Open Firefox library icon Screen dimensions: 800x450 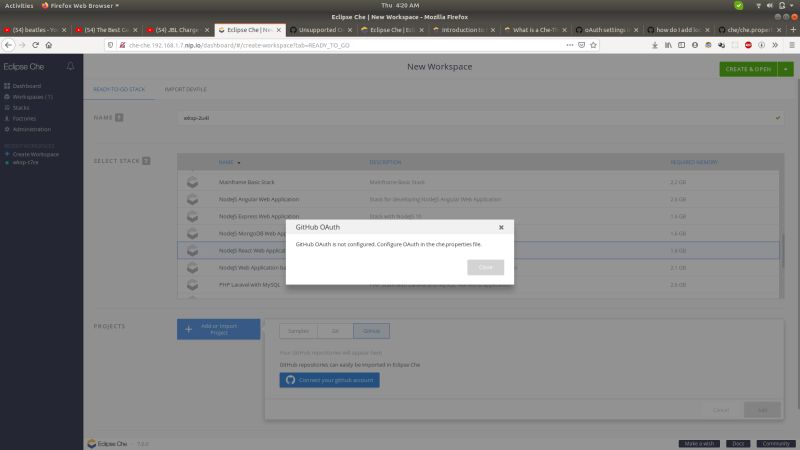668,45
